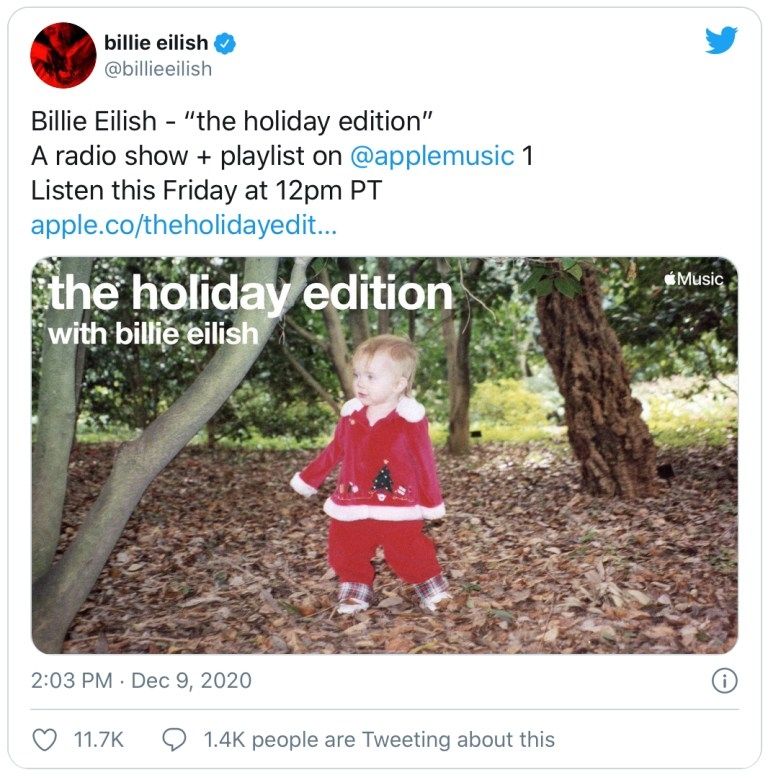The image size is (768, 780).
Task: Click the blue verified badge
Action: 225,44
